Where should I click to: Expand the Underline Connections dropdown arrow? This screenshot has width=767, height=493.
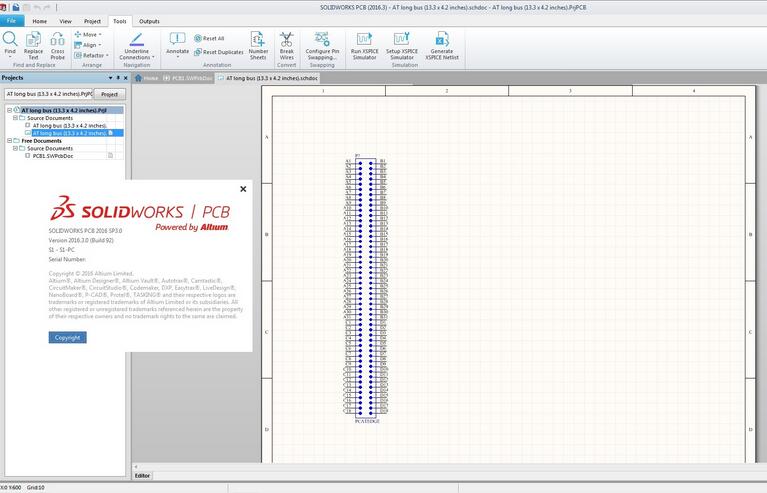click(x=153, y=57)
